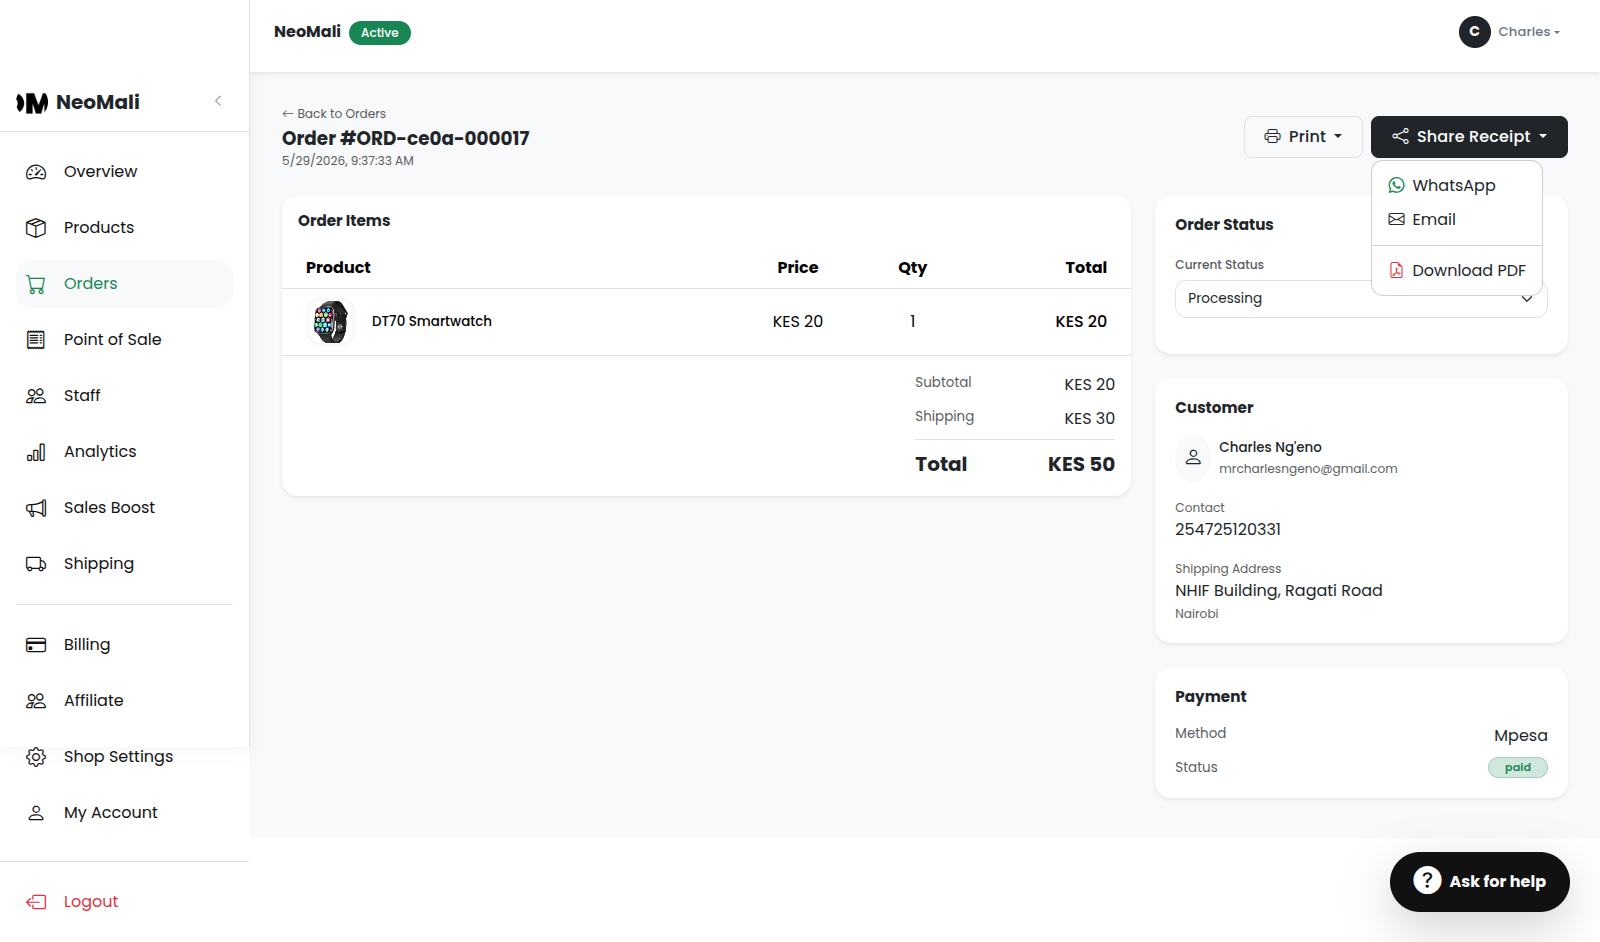Viewport: 1600px width, 942px height.
Task: Open the Affiliate page
Action: tap(124, 701)
